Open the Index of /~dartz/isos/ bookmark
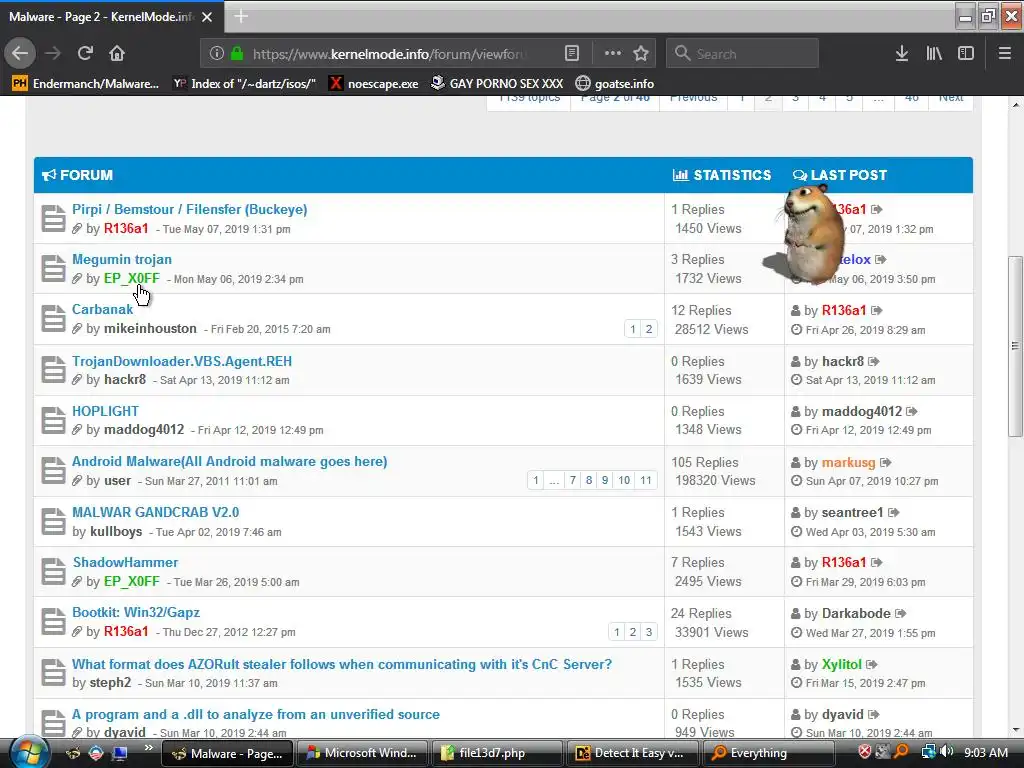 pos(244,84)
